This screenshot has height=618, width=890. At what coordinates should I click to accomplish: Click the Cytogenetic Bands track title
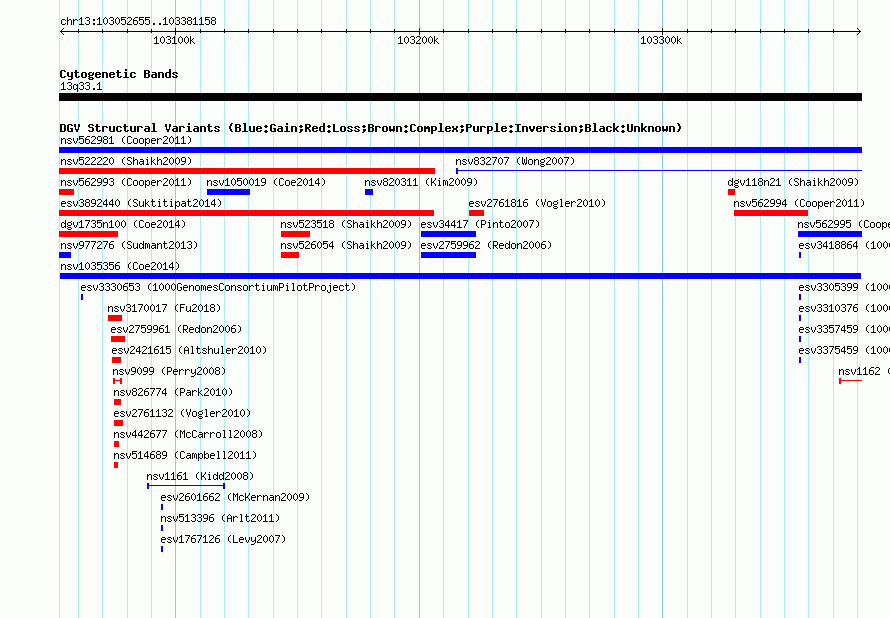point(119,74)
